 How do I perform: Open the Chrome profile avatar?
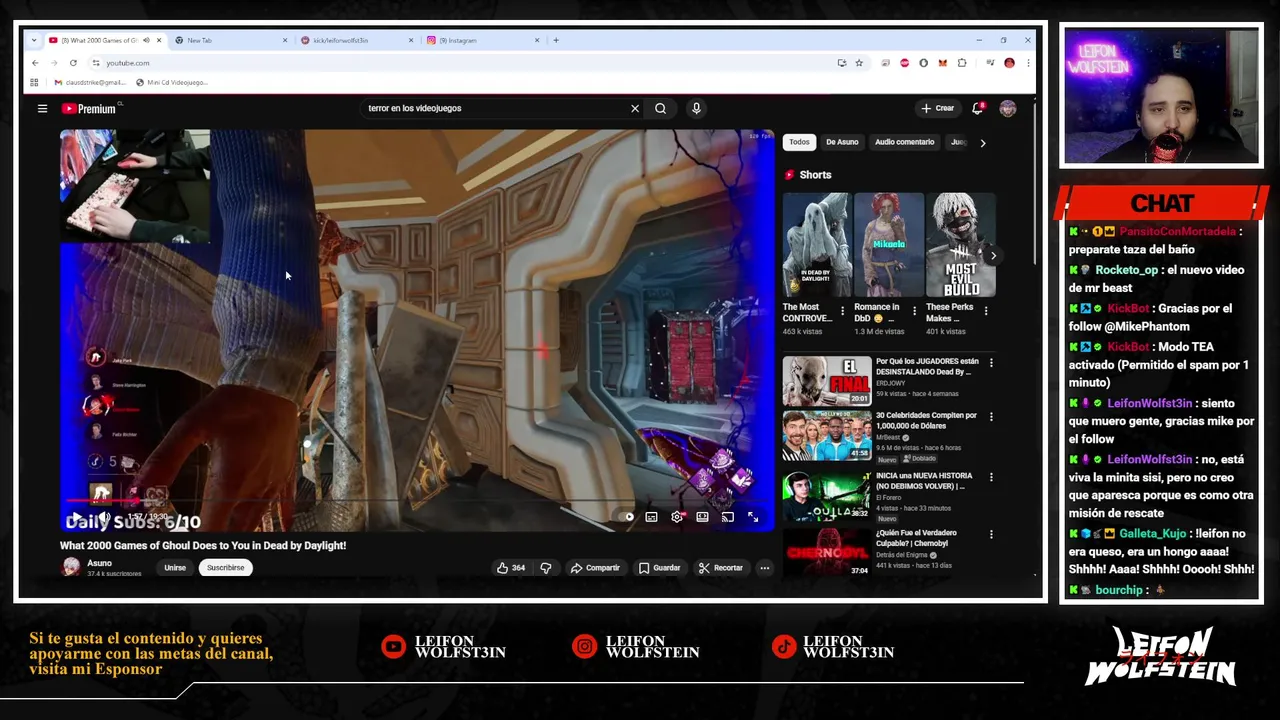tap(1009, 63)
